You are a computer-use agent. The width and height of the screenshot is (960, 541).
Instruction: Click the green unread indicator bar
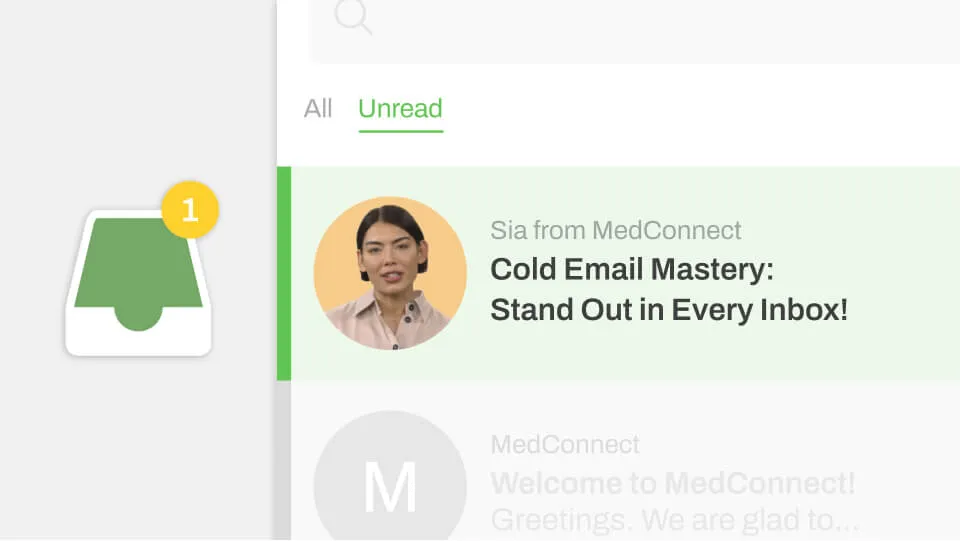point(284,274)
